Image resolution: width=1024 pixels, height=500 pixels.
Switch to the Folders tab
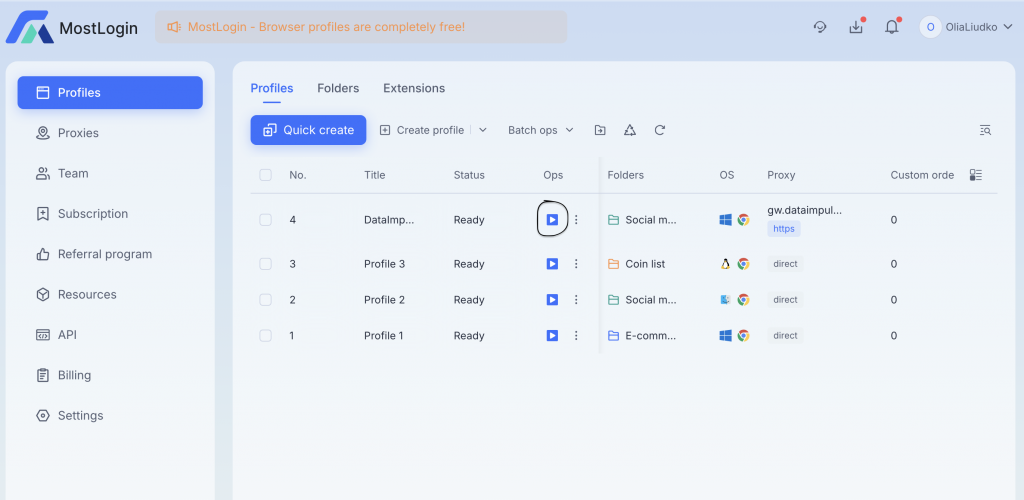click(x=338, y=88)
